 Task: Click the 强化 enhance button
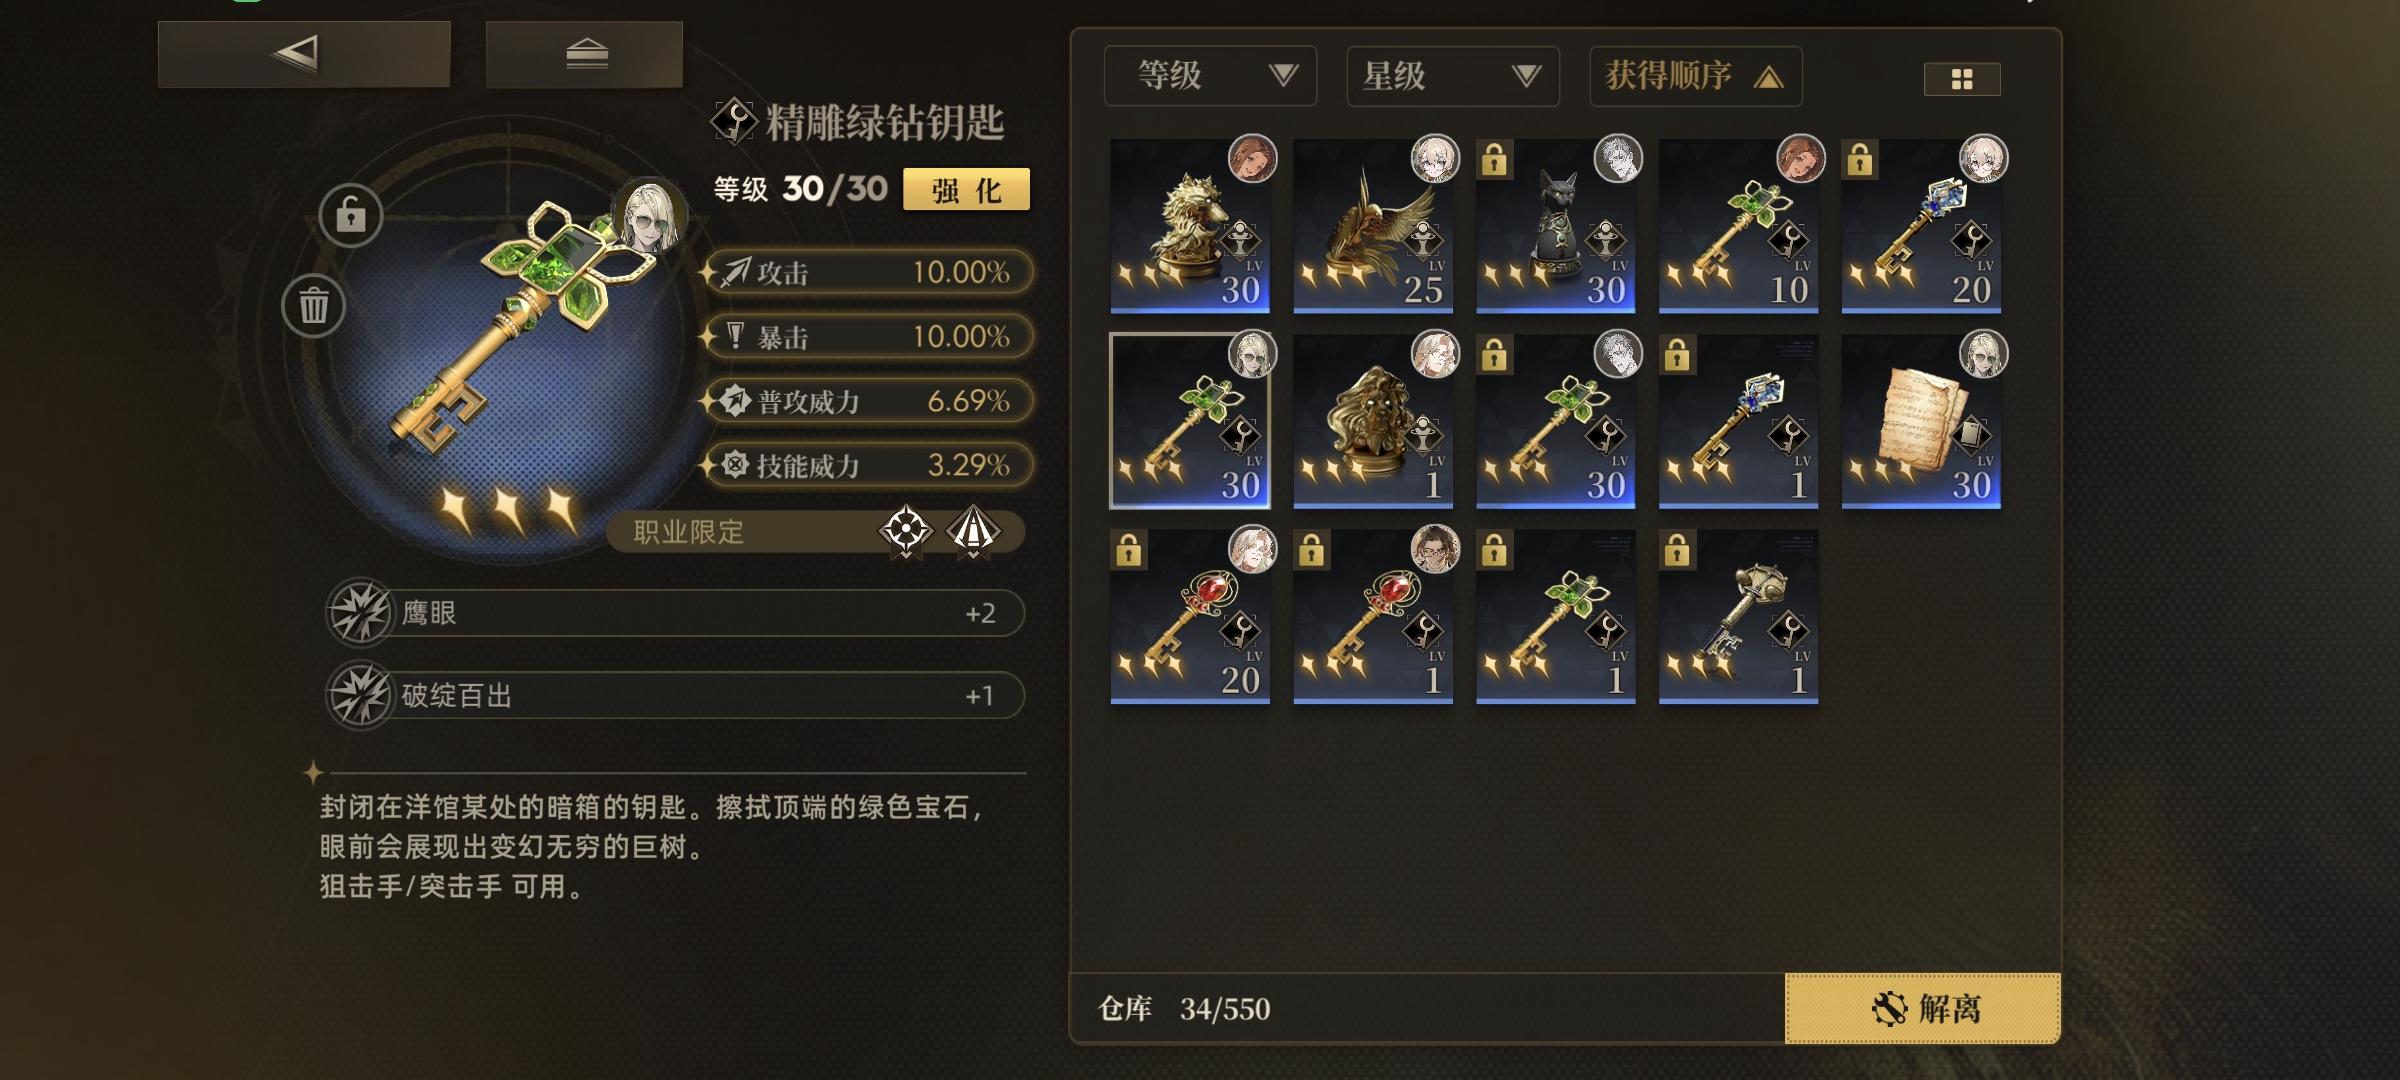(966, 189)
